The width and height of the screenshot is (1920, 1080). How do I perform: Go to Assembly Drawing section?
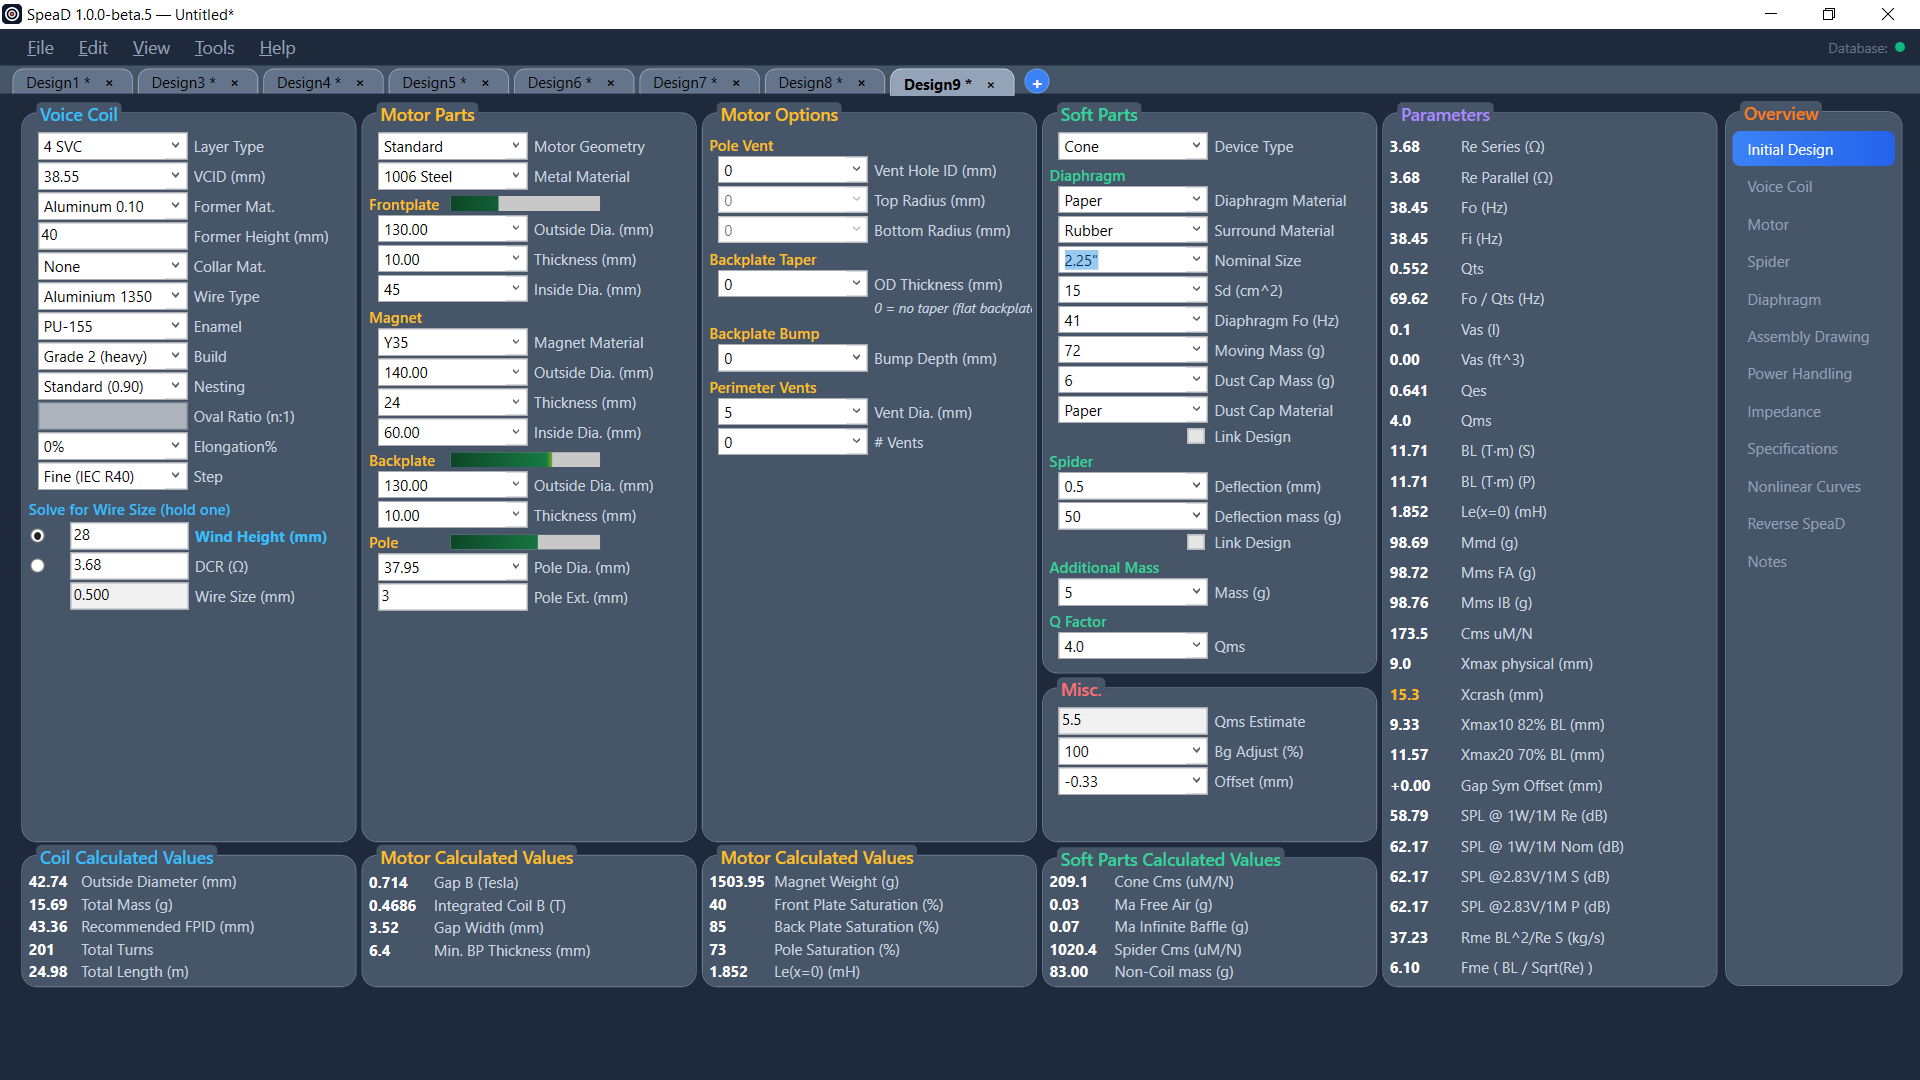coord(1807,337)
